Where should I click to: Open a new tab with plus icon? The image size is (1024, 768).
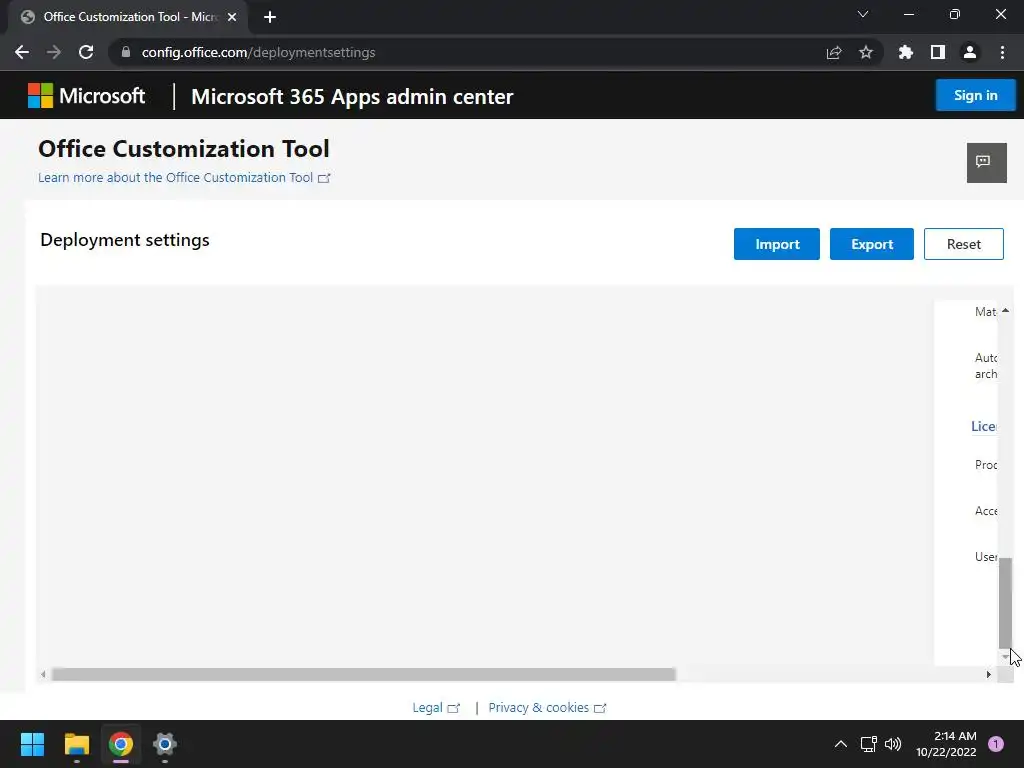click(270, 17)
